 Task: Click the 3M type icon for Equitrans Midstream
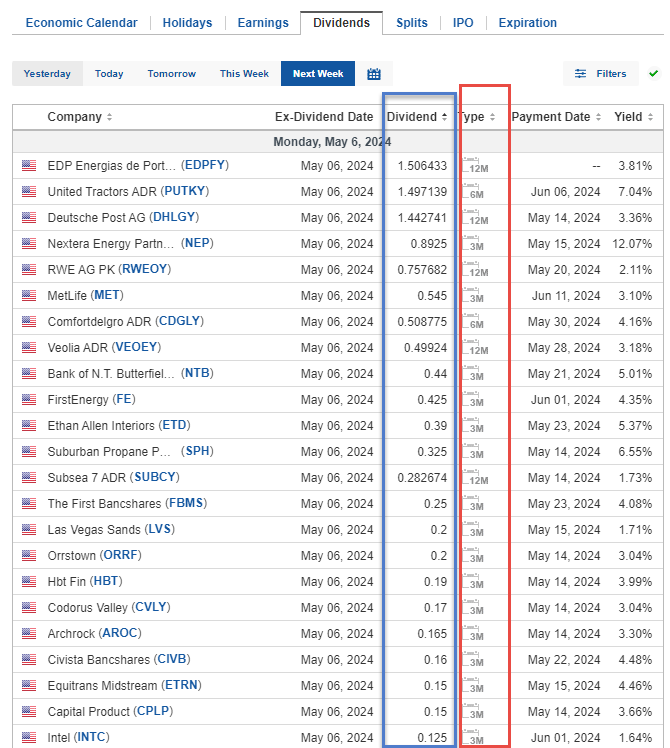click(473, 685)
